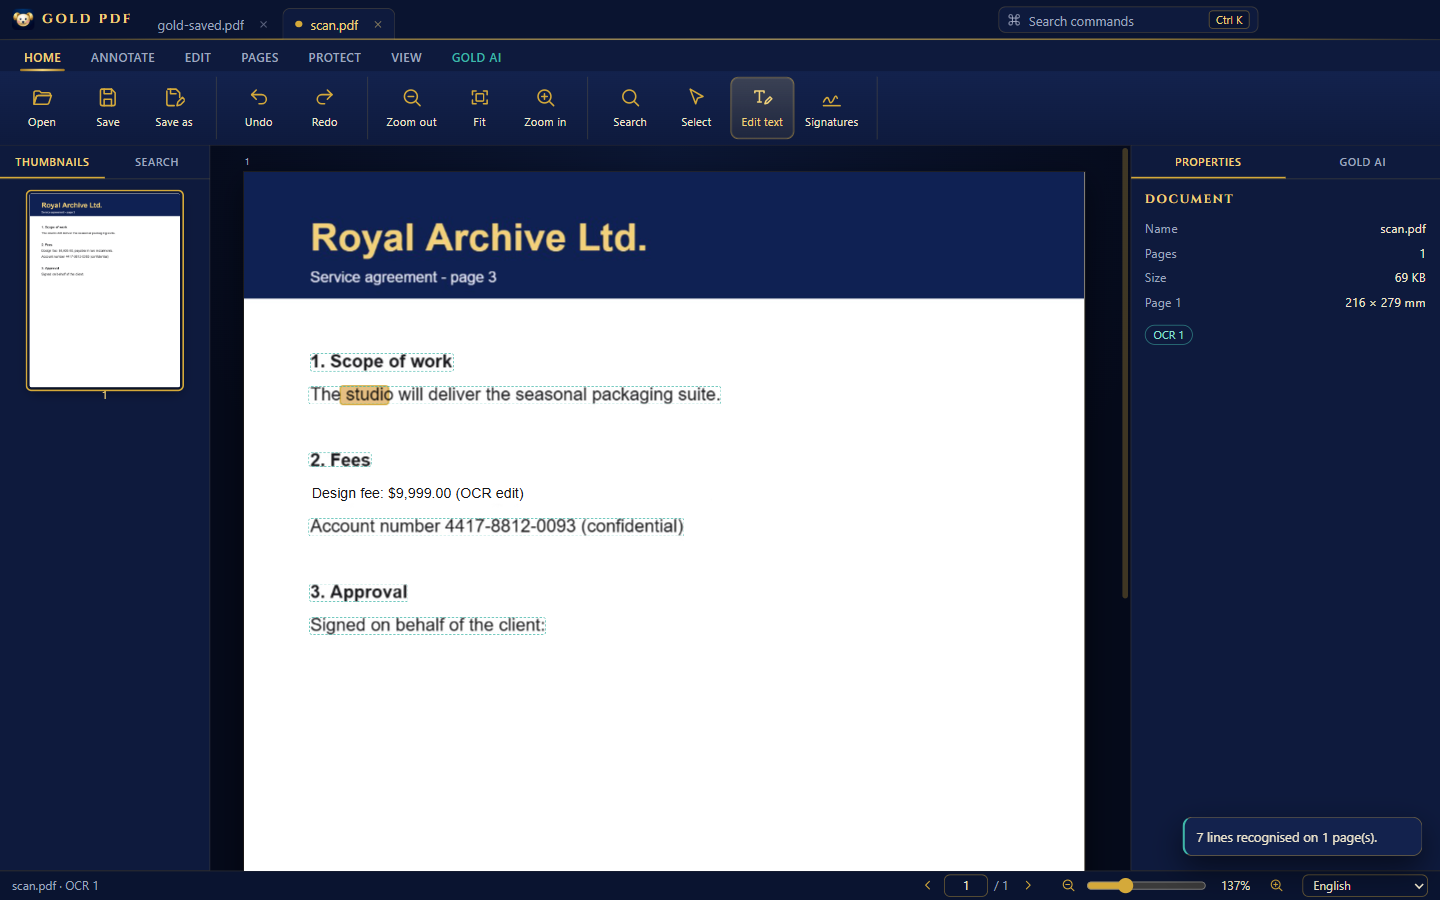Viewport: 1440px width, 900px height.
Task: Adjust the zoom level slider
Action: tap(1146, 886)
